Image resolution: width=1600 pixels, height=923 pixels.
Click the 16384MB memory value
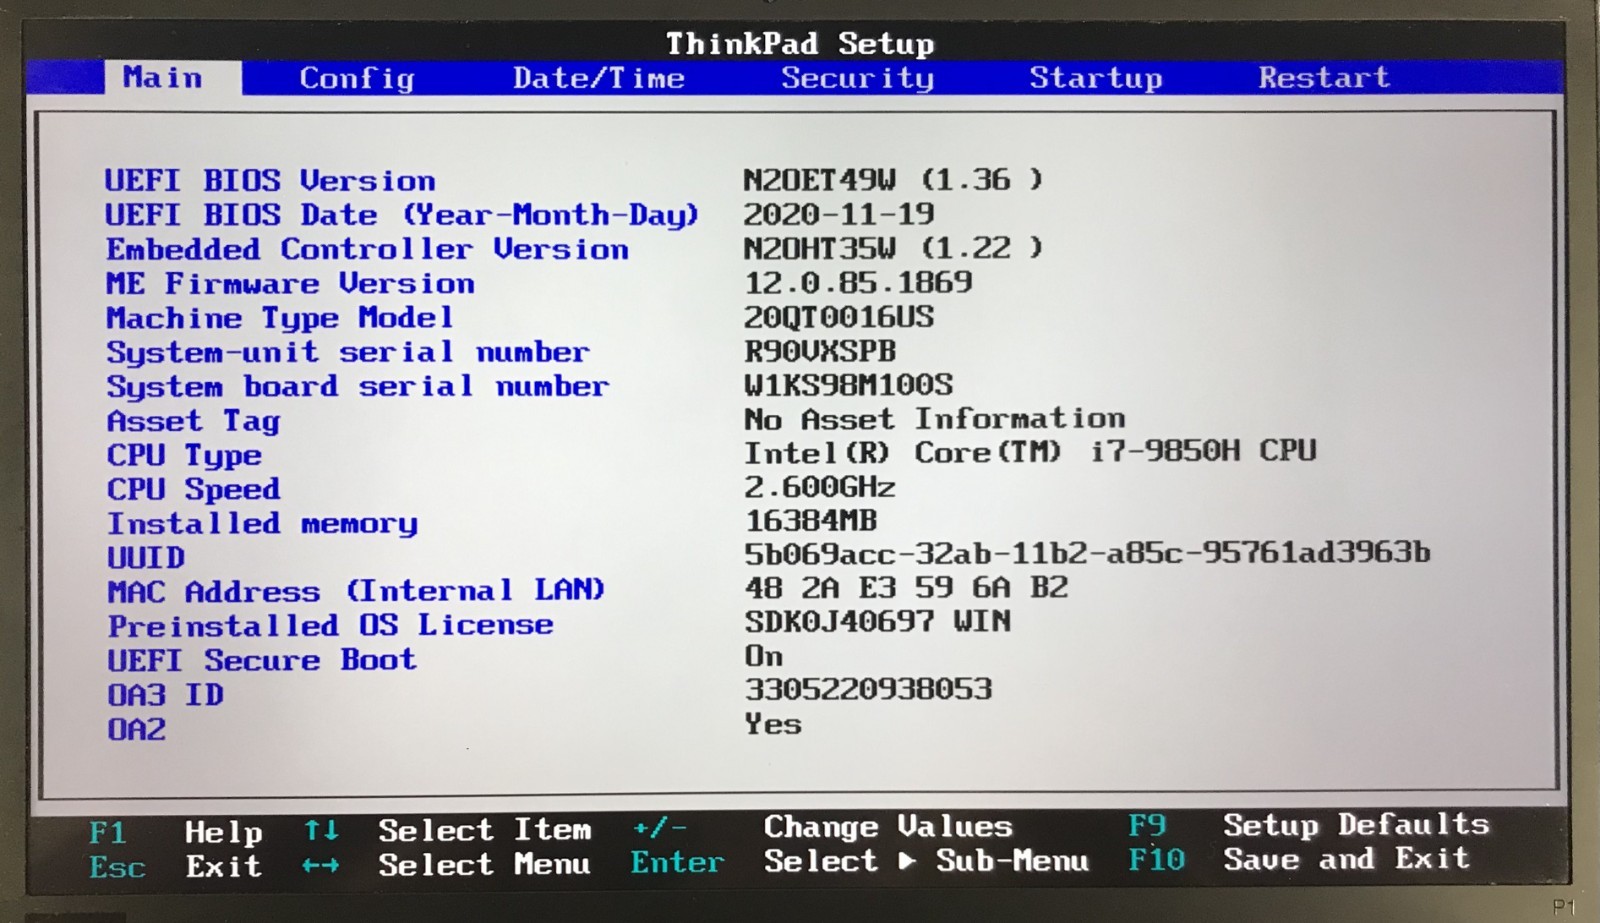tap(811, 521)
